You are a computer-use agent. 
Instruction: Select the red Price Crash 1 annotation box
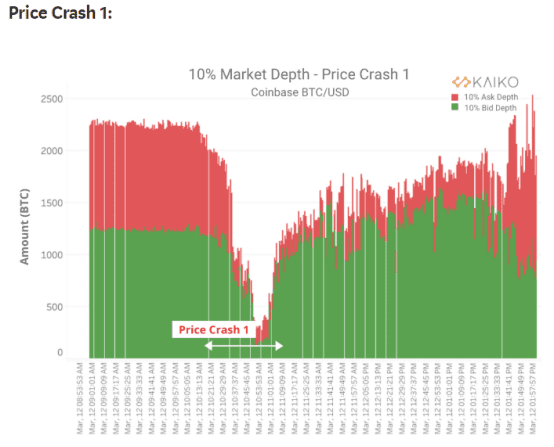coord(214,329)
